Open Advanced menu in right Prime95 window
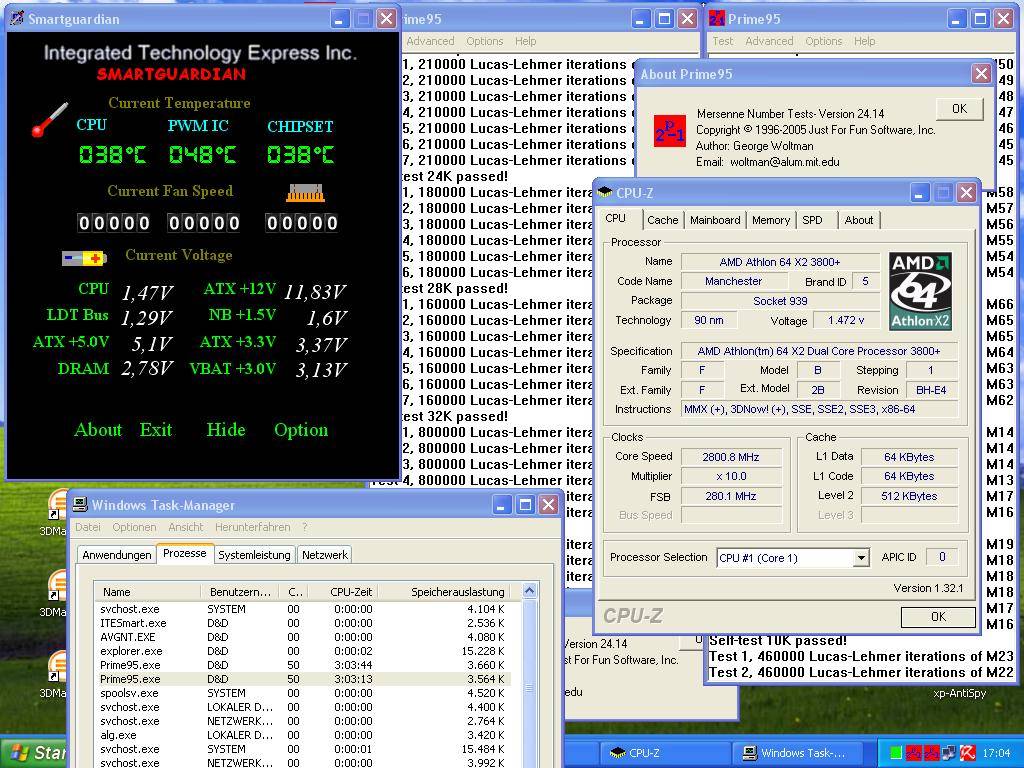The image size is (1024, 768). click(x=769, y=40)
